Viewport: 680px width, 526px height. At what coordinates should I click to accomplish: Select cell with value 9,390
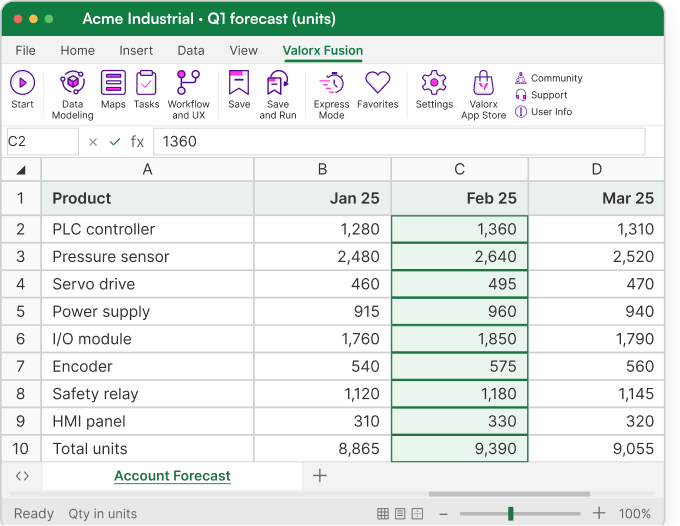tap(460, 449)
